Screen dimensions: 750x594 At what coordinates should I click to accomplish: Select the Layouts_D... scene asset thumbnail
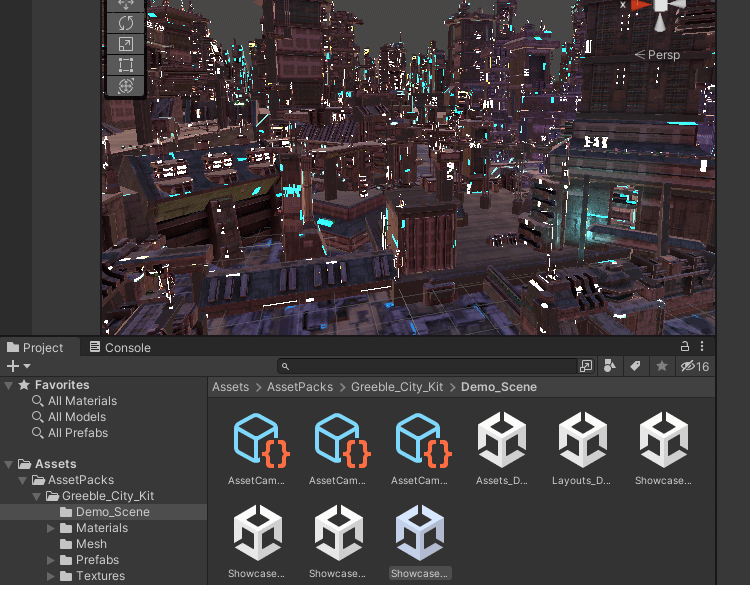coord(582,447)
